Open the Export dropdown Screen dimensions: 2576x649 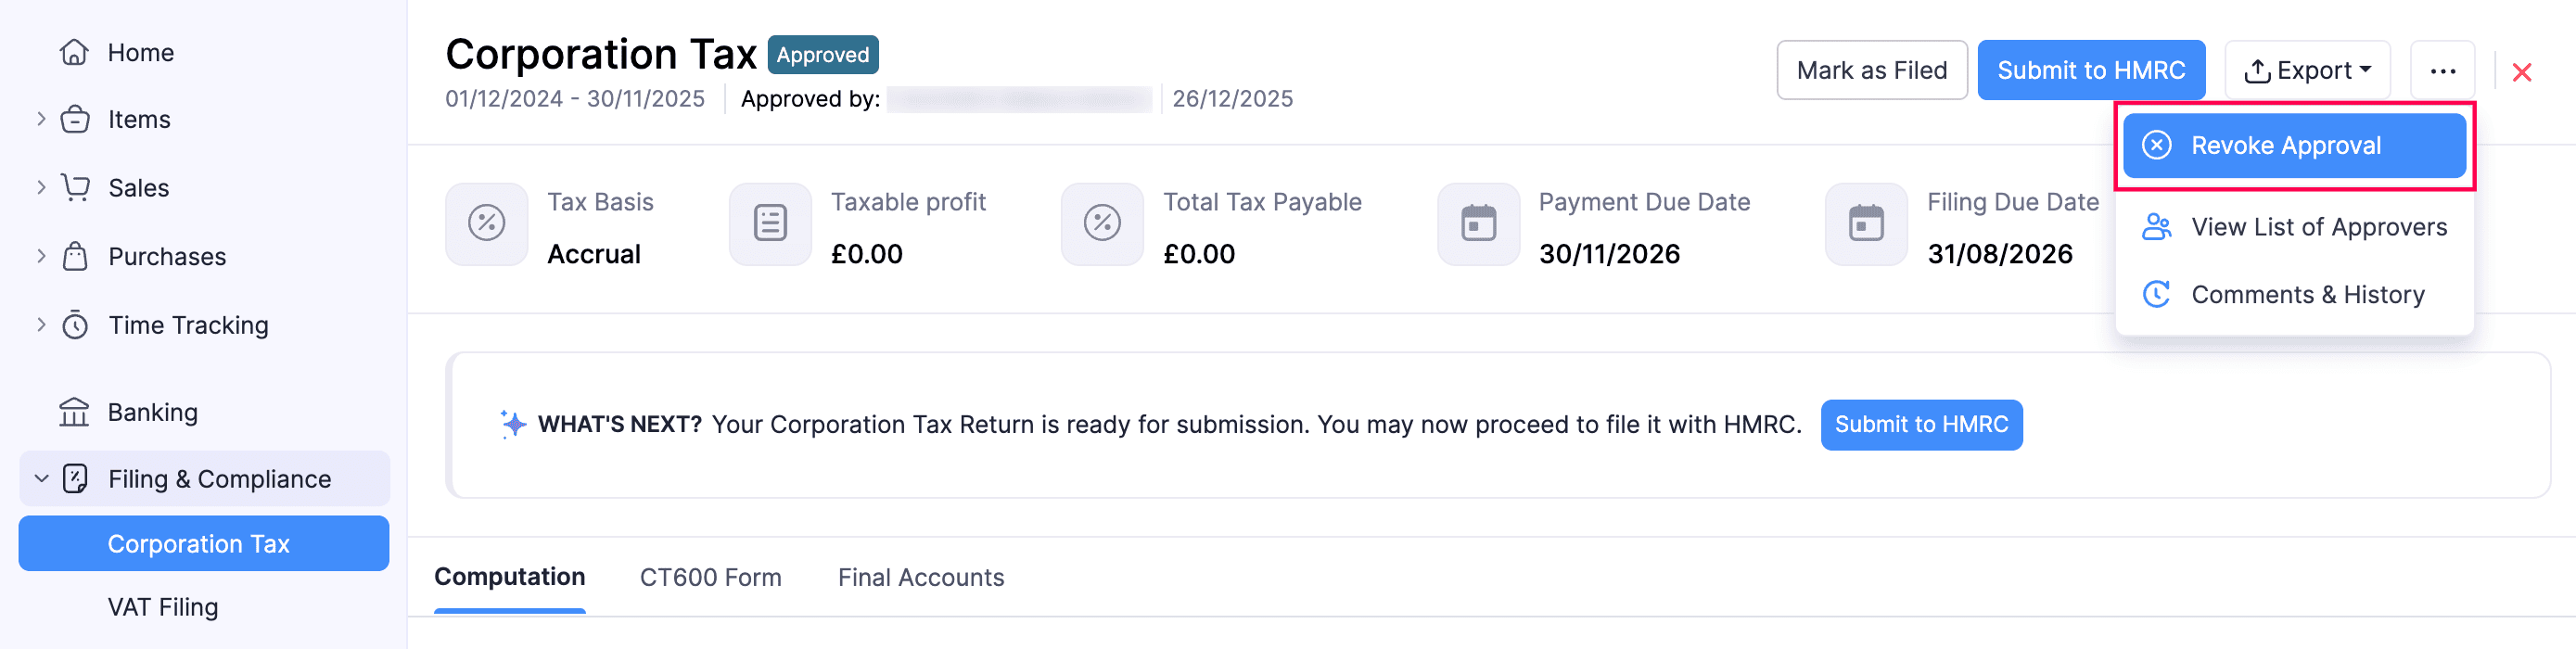(x=2307, y=71)
